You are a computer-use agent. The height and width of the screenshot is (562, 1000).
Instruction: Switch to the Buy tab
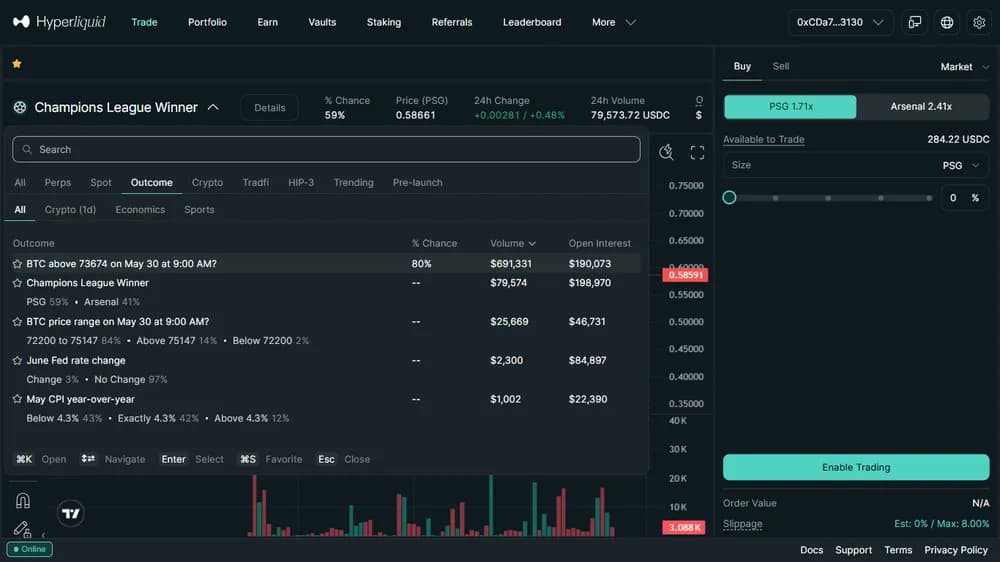point(742,66)
